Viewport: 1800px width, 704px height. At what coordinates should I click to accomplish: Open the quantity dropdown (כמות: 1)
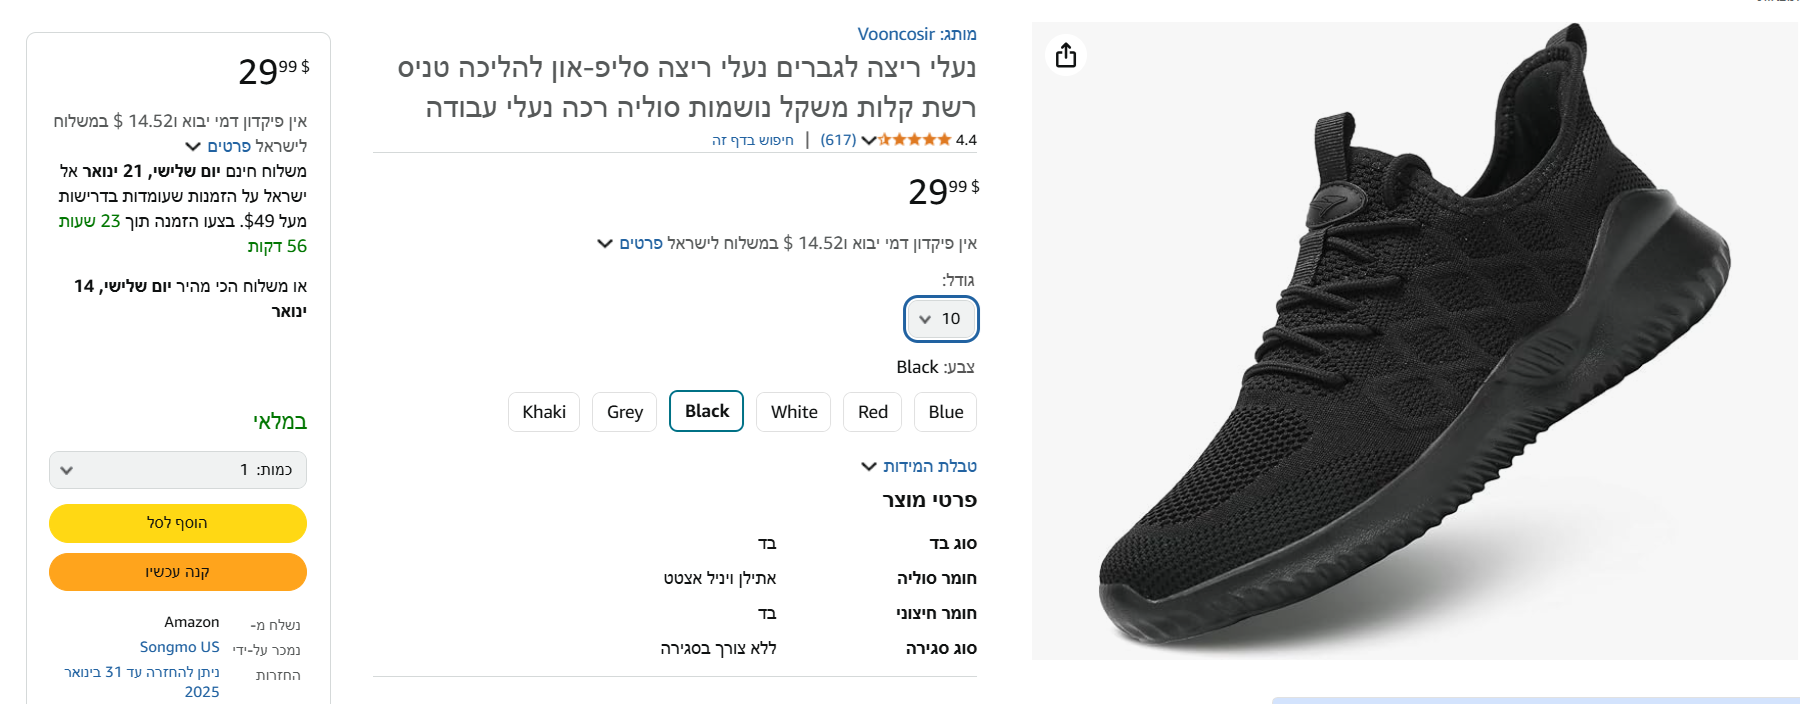[178, 470]
